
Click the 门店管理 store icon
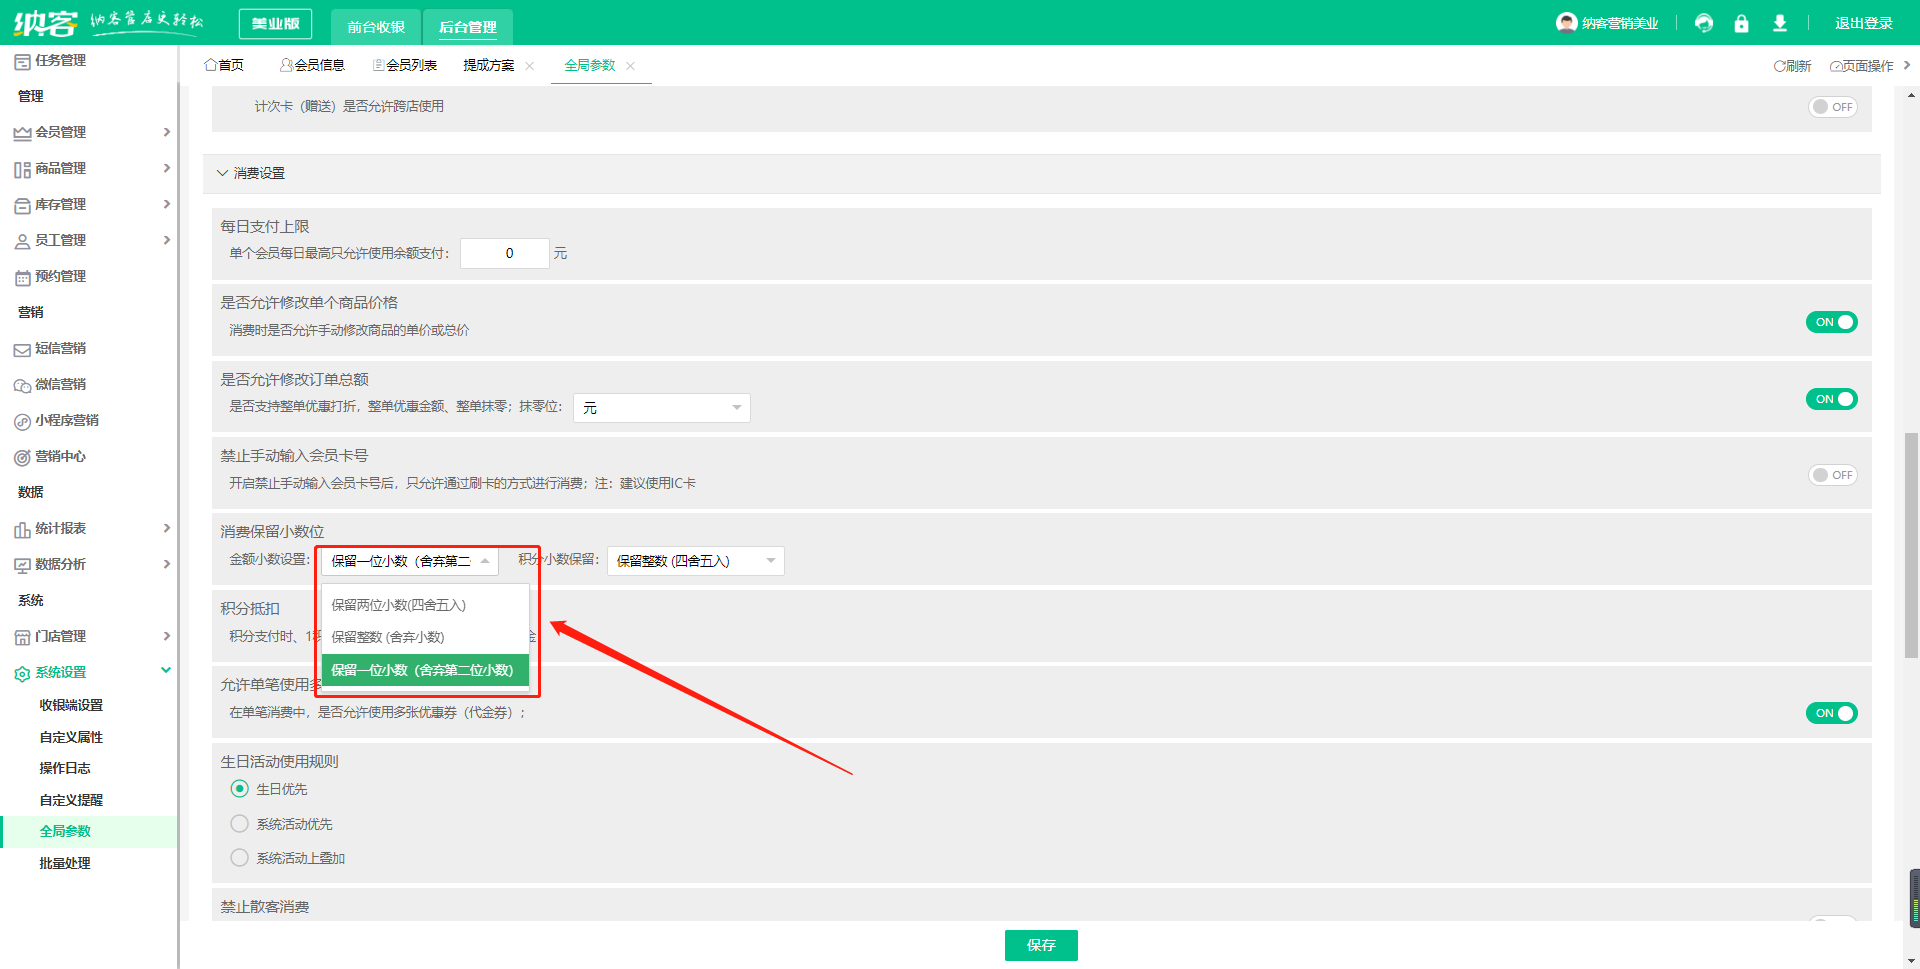pyautogui.click(x=22, y=637)
